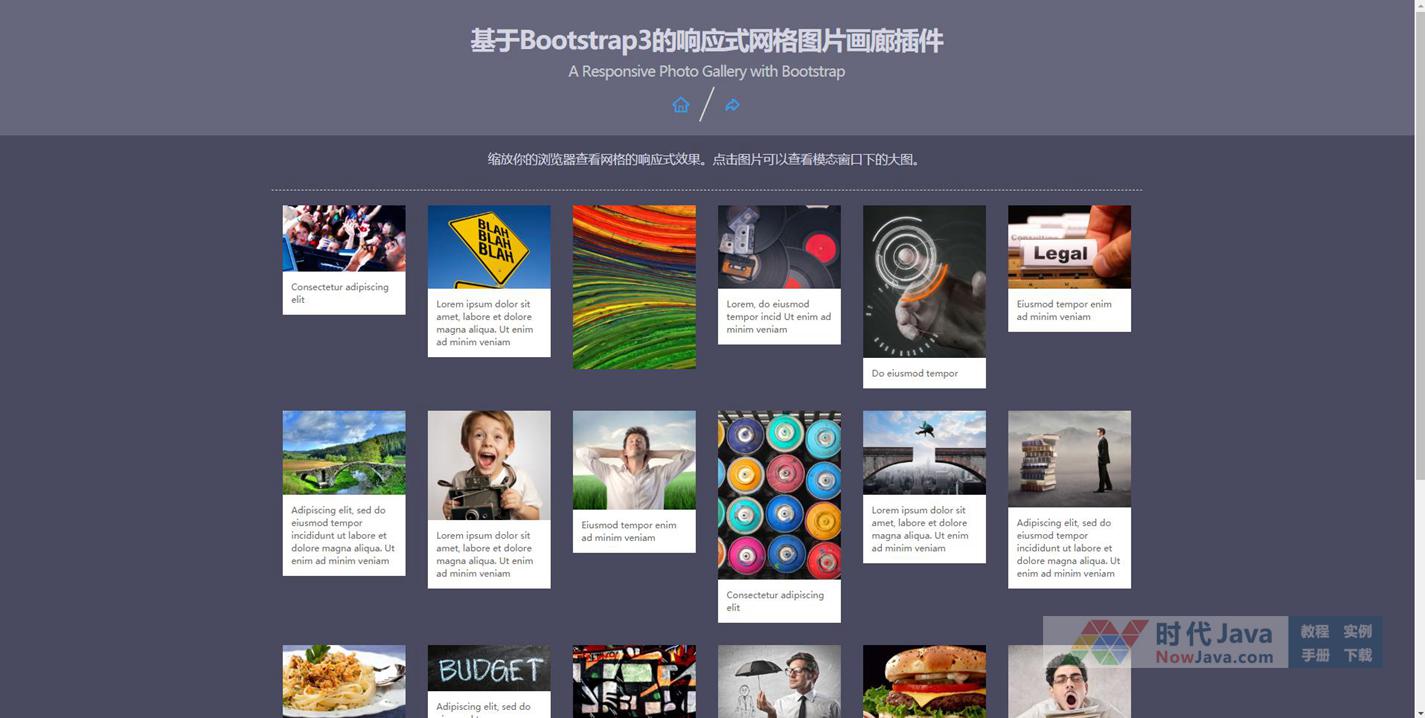The height and width of the screenshot is (718, 1425).
Task: Open the man facing stacked books photo
Action: (1069, 458)
